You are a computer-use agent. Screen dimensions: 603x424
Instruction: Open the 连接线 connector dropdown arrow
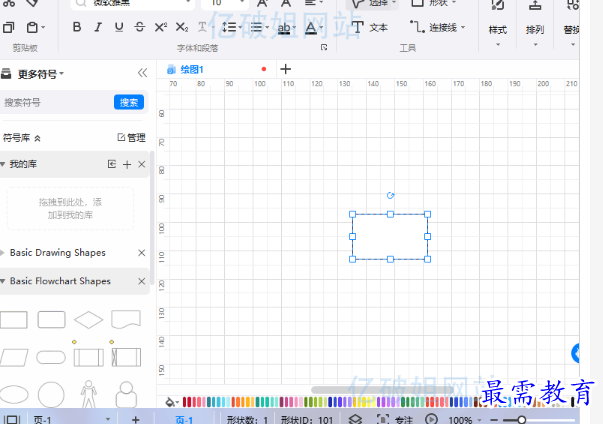[x=463, y=27]
